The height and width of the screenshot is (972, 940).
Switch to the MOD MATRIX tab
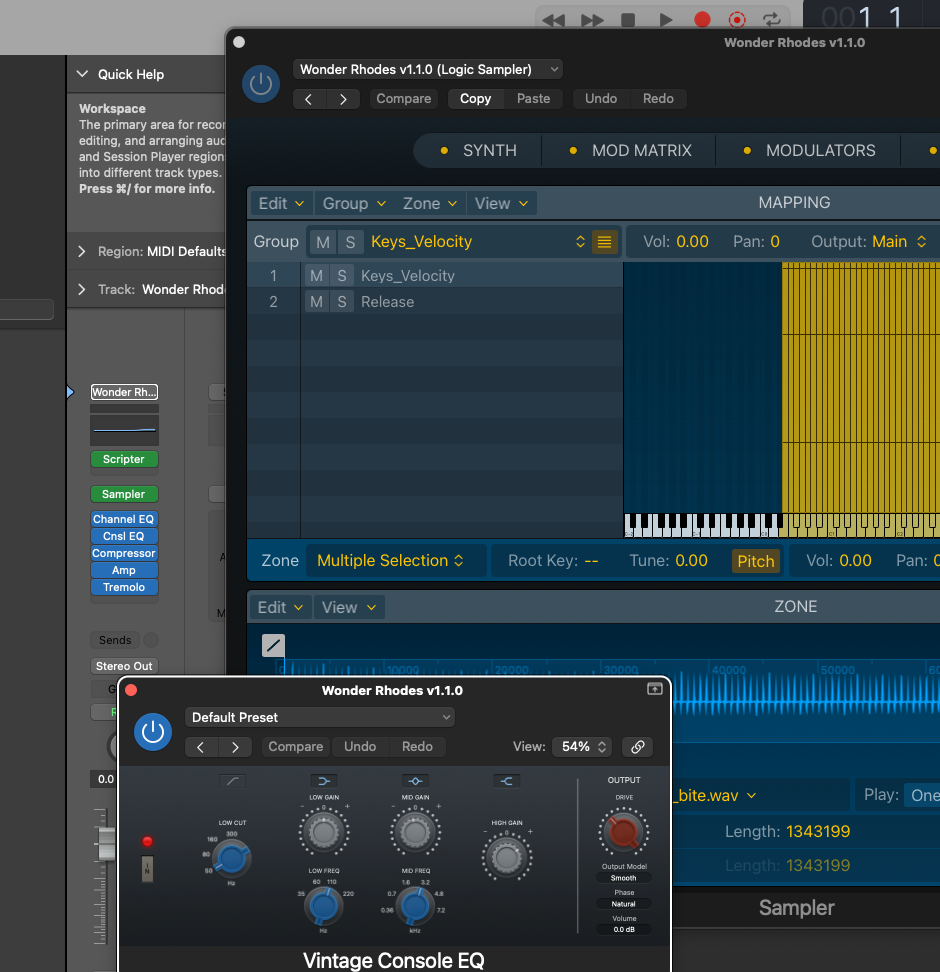(x=629, y=151)
